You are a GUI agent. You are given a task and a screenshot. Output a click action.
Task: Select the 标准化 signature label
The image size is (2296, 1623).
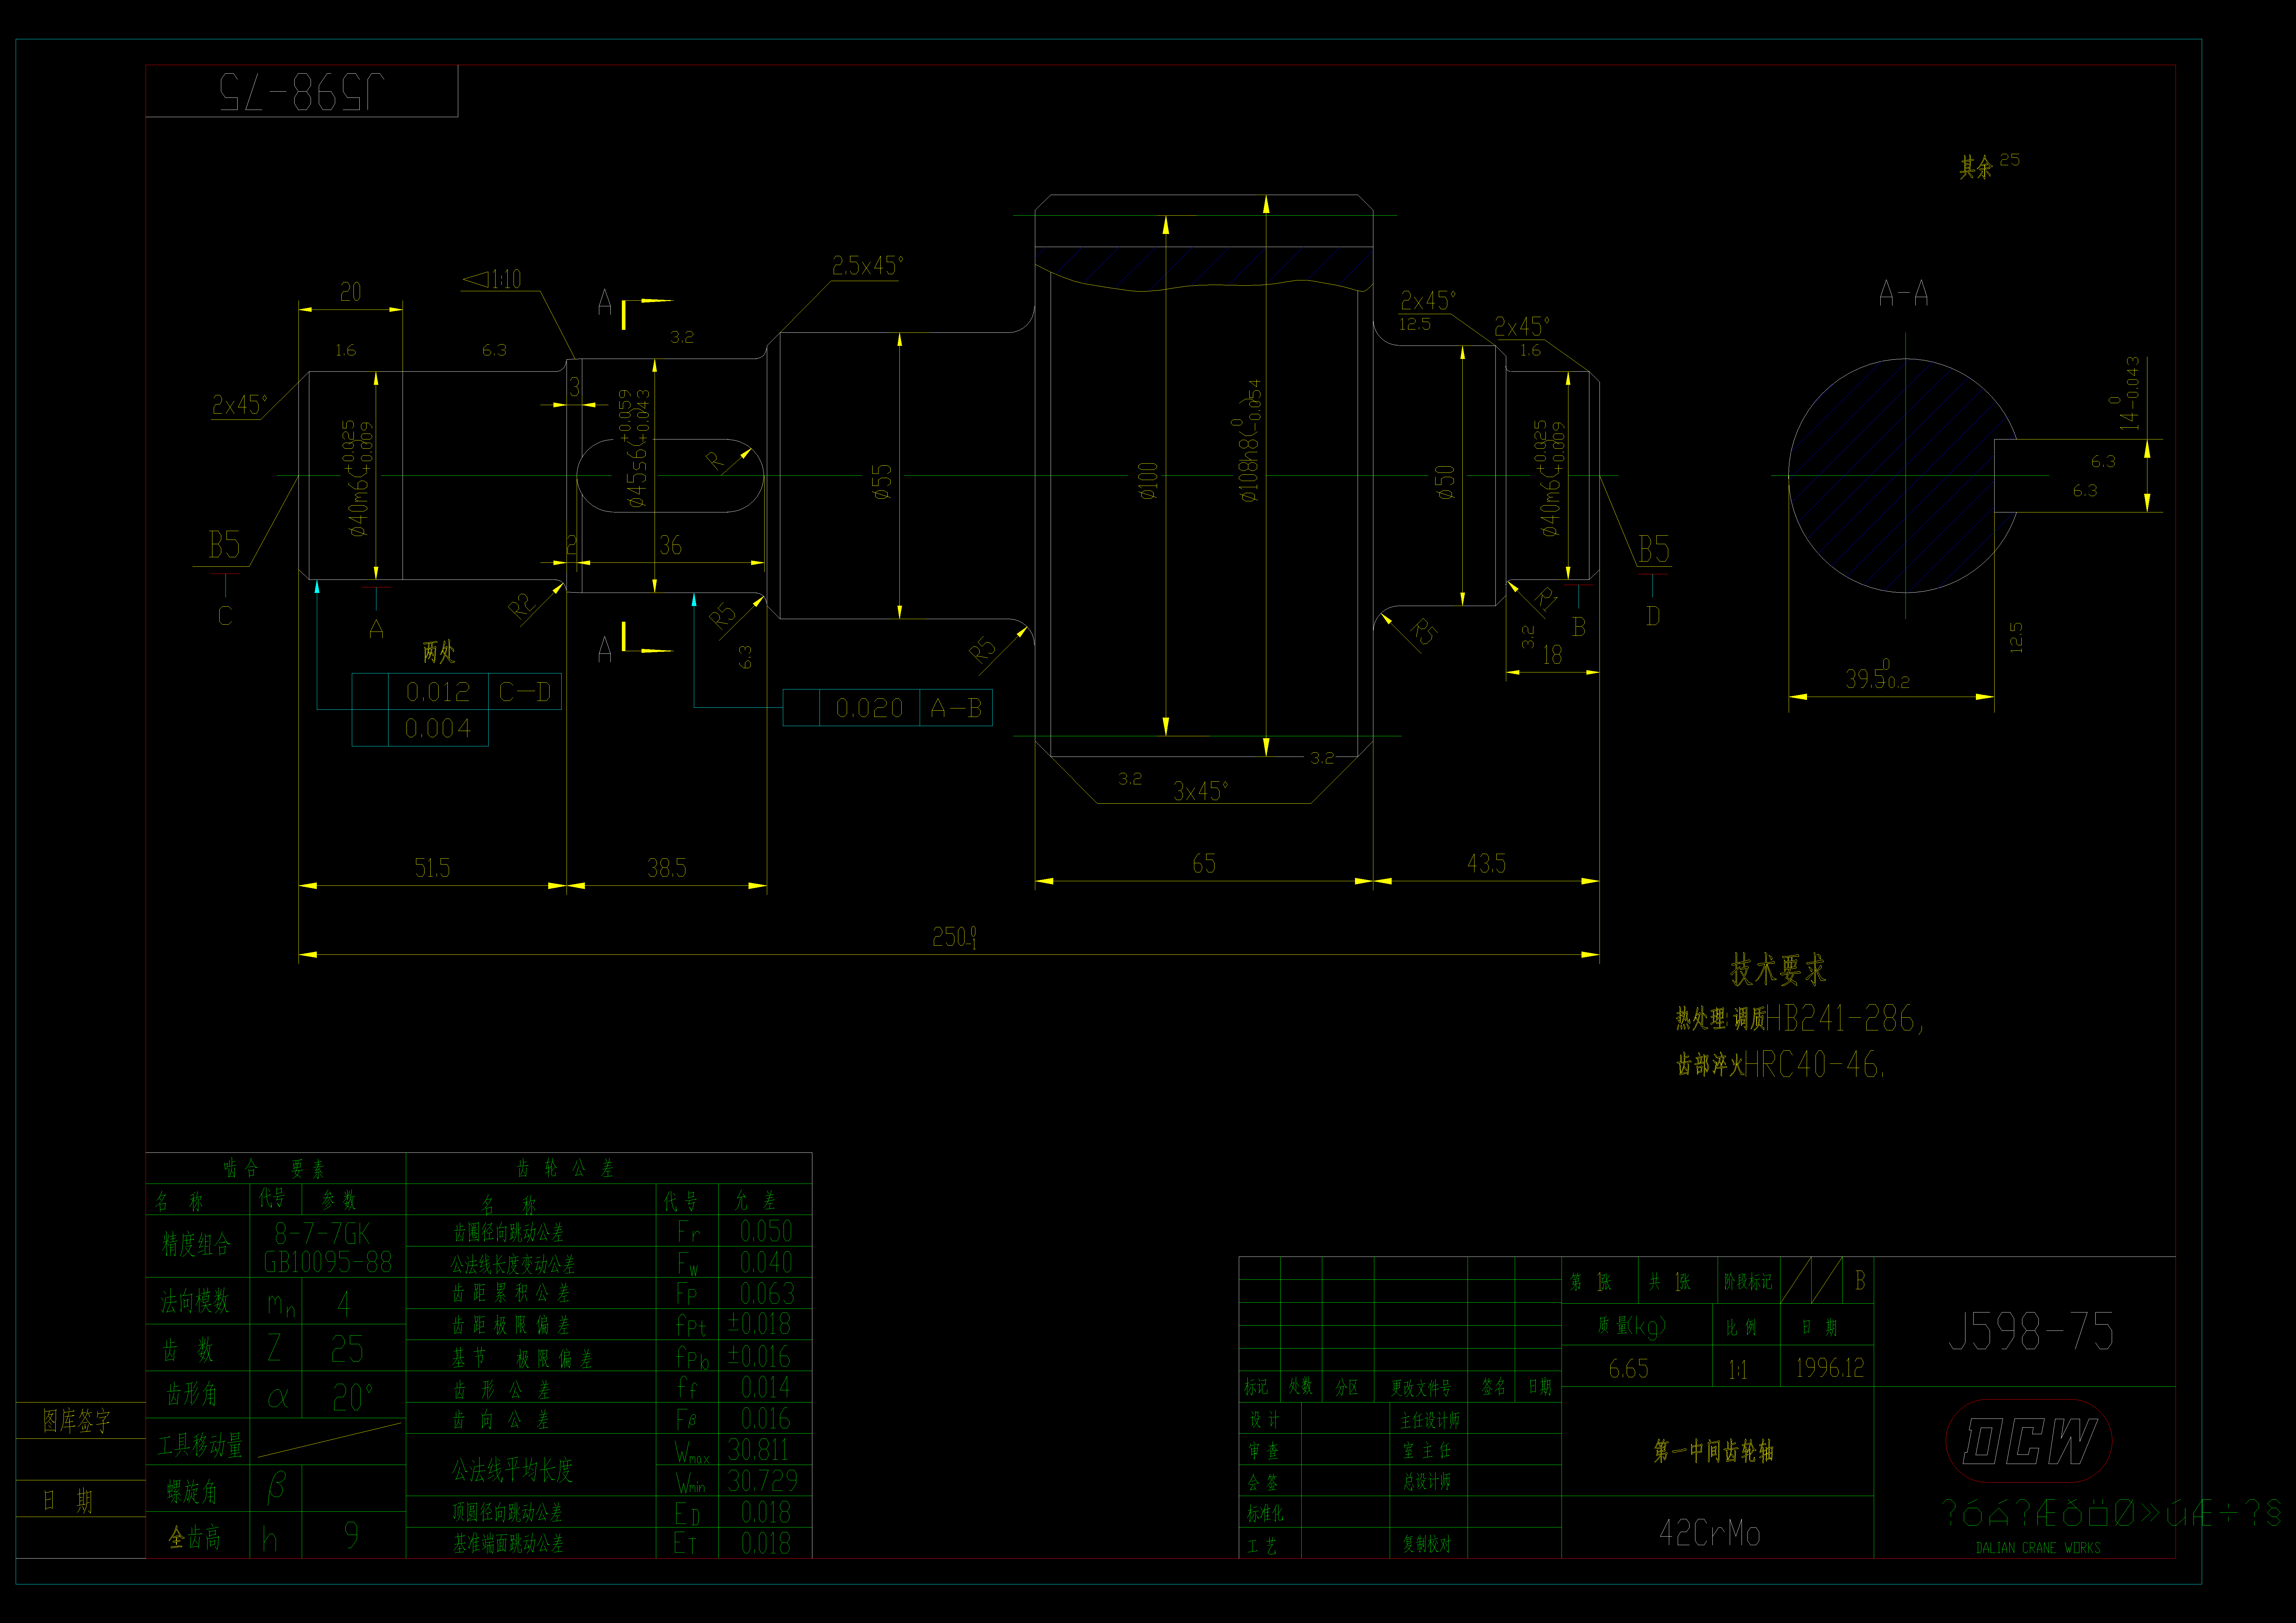pyautogui.click(x=1265, y=1514)
